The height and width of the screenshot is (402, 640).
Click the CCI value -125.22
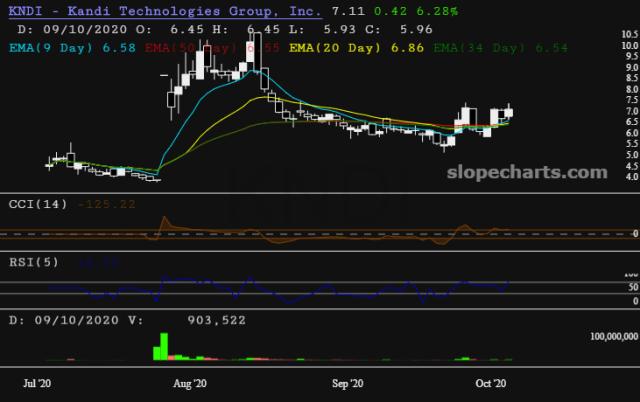coord(106,204)
